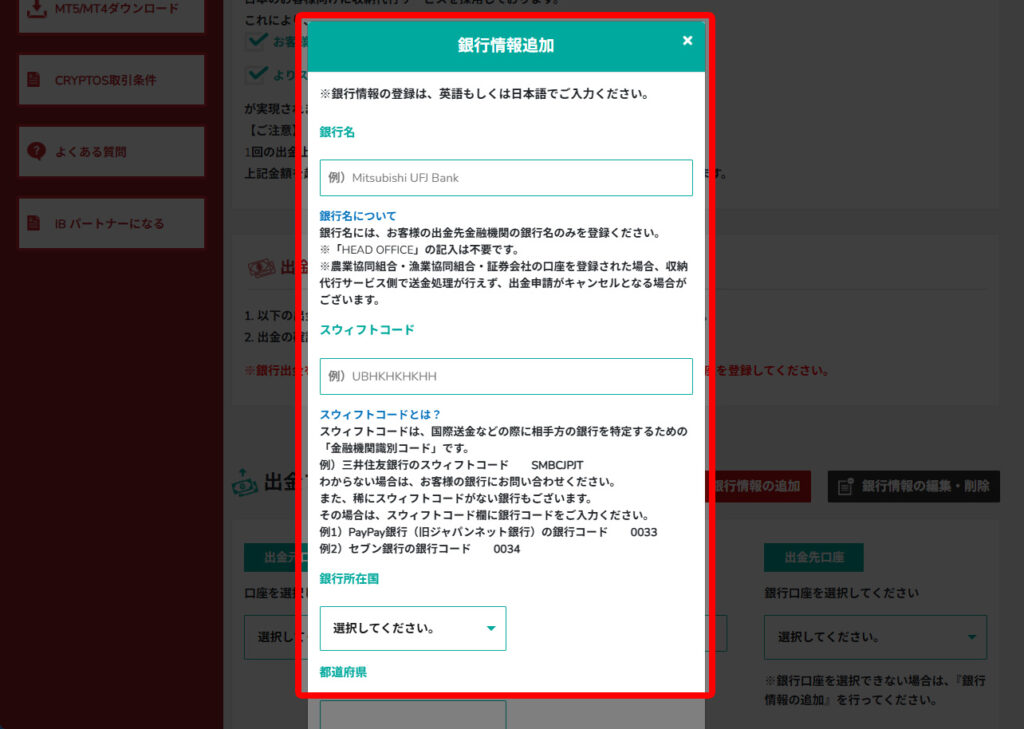The height and width of the screenshot is (729, 1024).
Task: Click the スウィフトコード field label
Action: click(367, 330)
